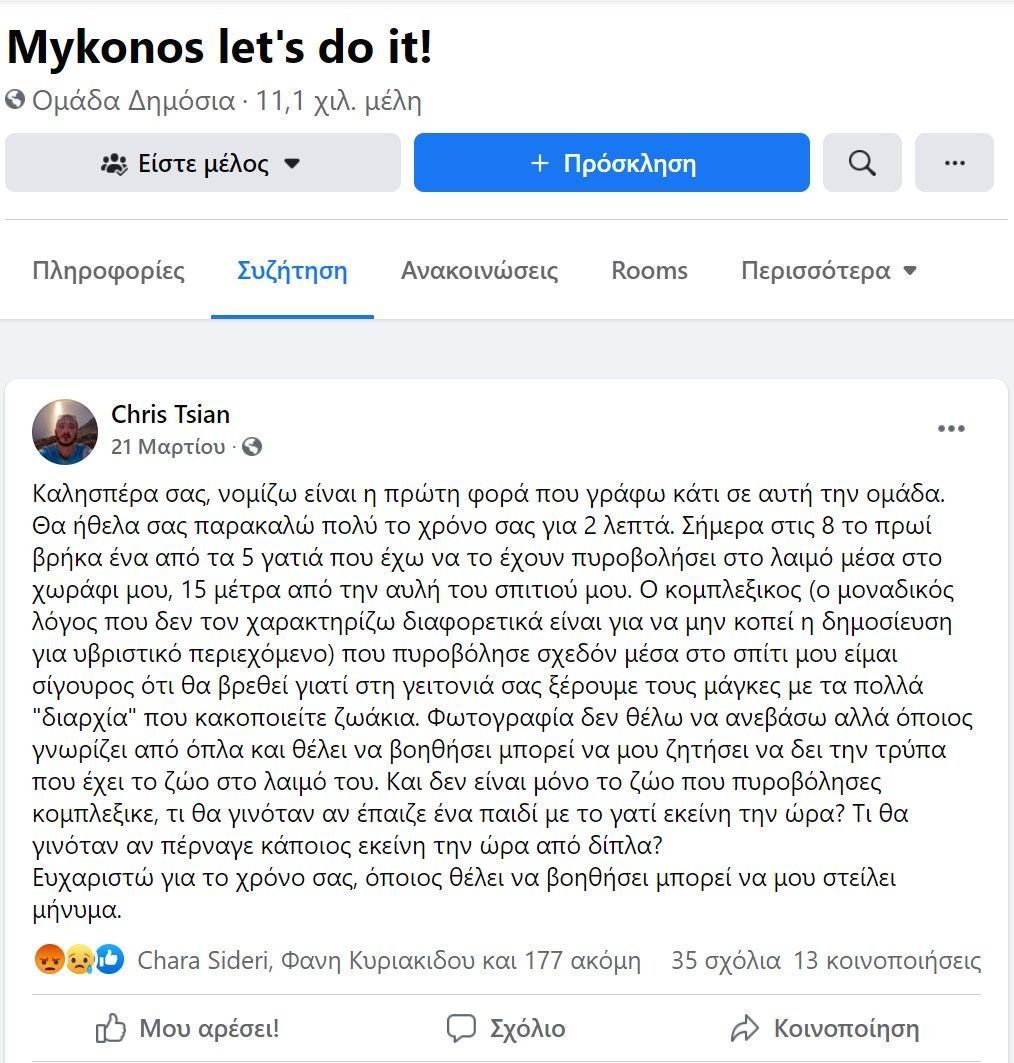Click the blue like reaction icon

point(109,959)
